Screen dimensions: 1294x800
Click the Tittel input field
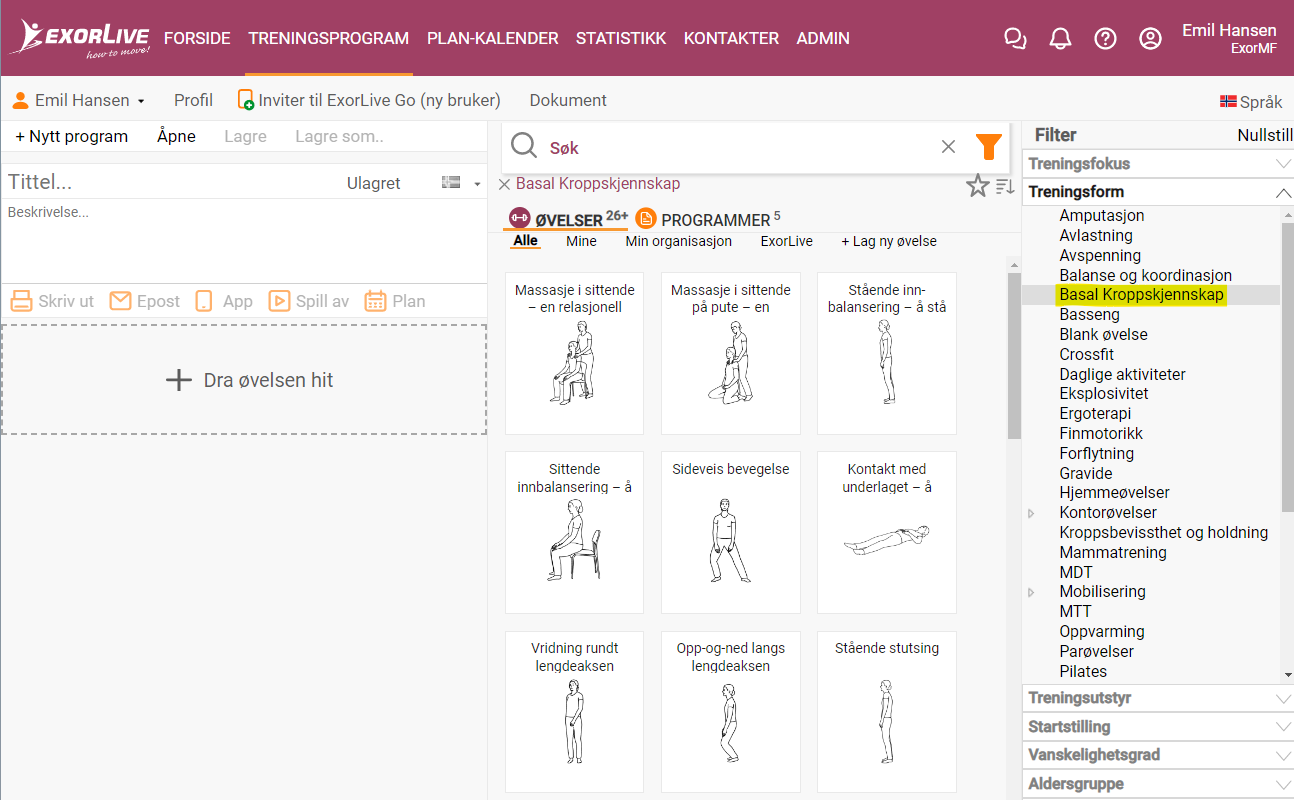coord(170,182)
